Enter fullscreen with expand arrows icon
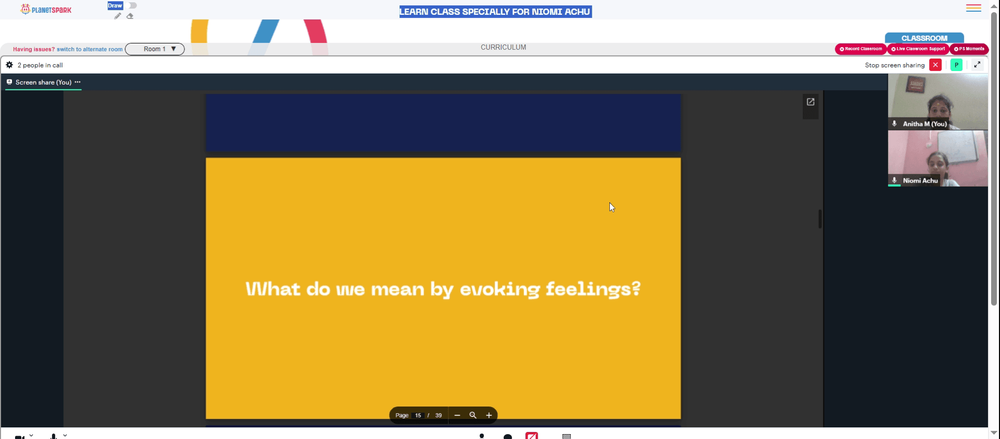 (x=977, y=65)
